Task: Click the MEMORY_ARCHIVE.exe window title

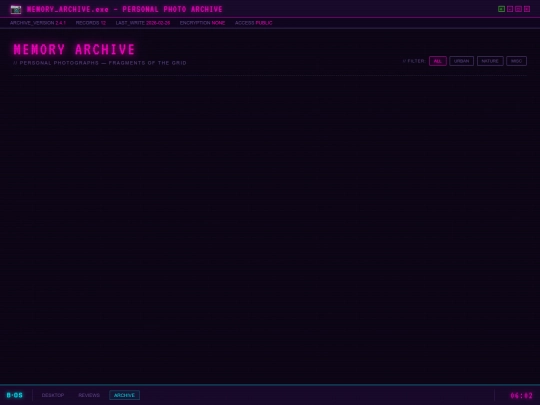Action: (x=124, y=9)
